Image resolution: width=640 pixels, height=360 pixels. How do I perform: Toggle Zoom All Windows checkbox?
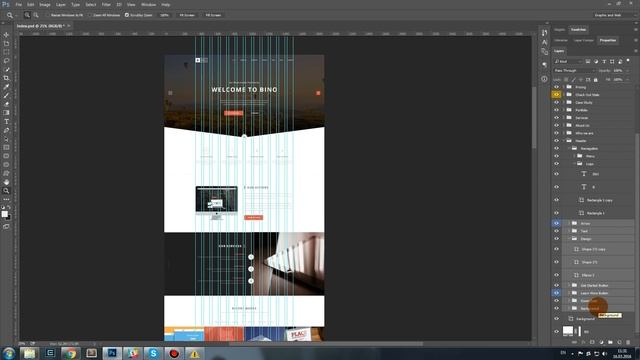tap(90, 15)
